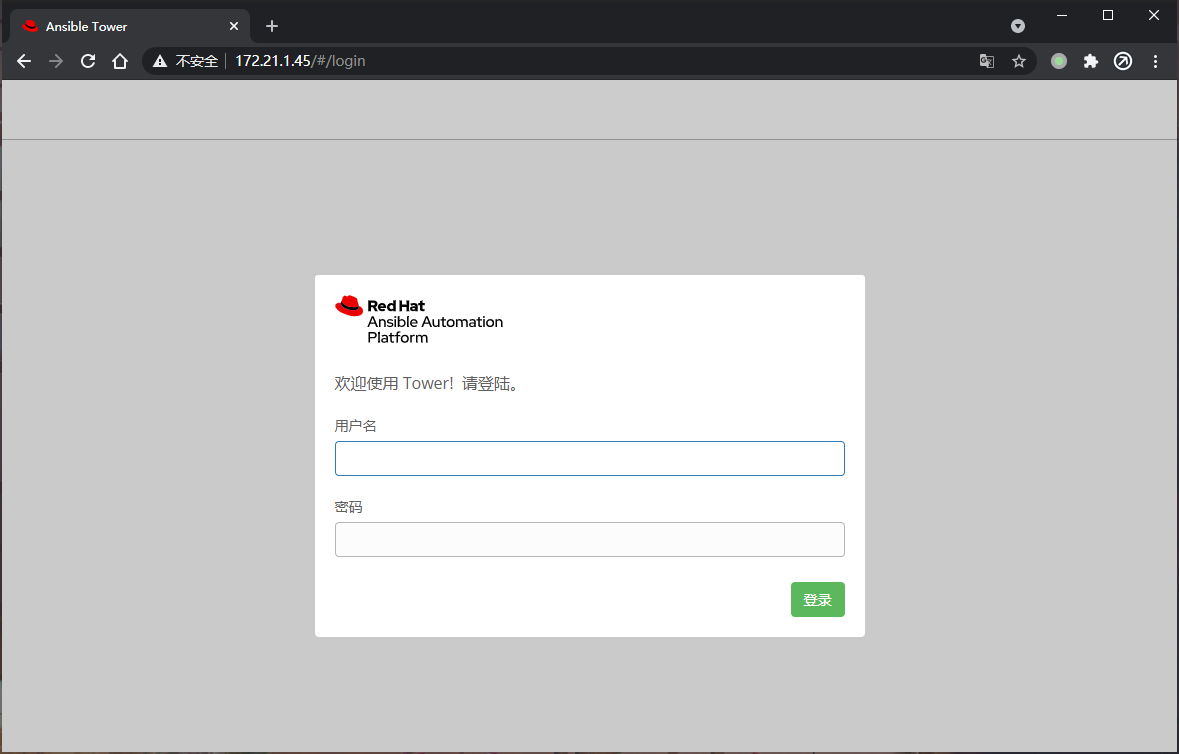Show the 不安全 site security warning
The width and height of the screenshot is (1179, 754).
[186, 61]
